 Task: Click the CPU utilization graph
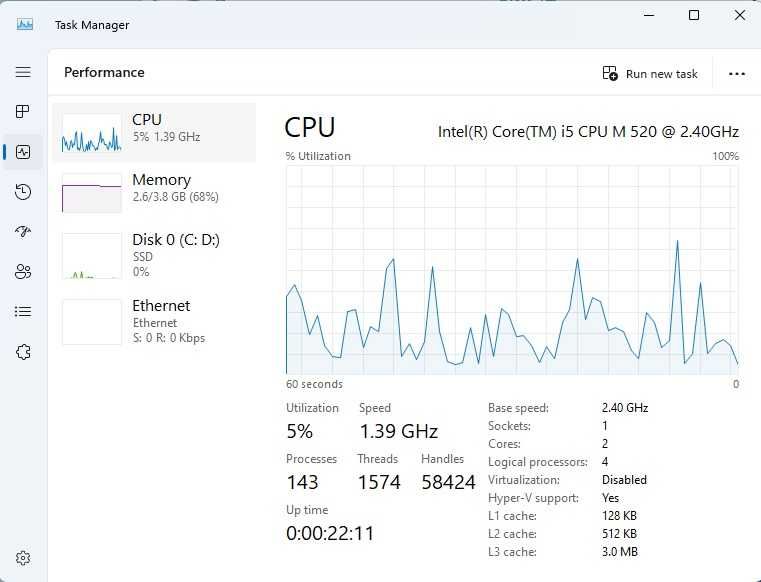coord(512,270)
